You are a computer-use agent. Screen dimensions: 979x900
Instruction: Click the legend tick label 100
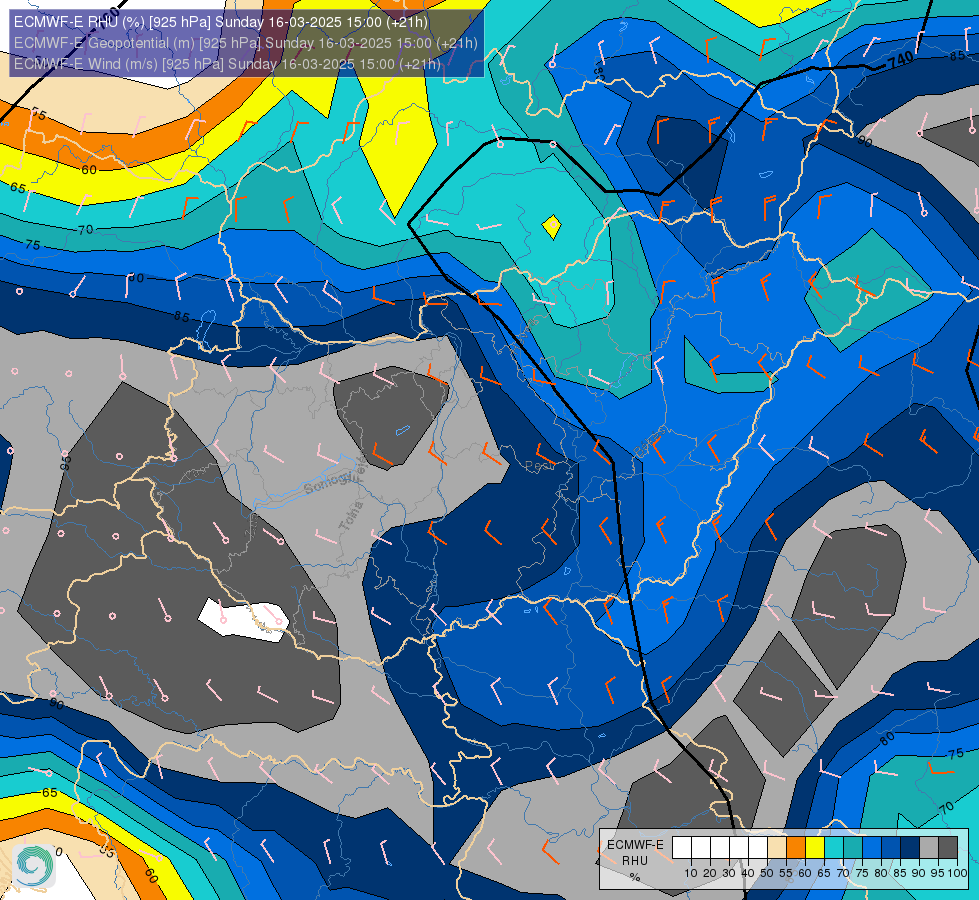point(958,873)
